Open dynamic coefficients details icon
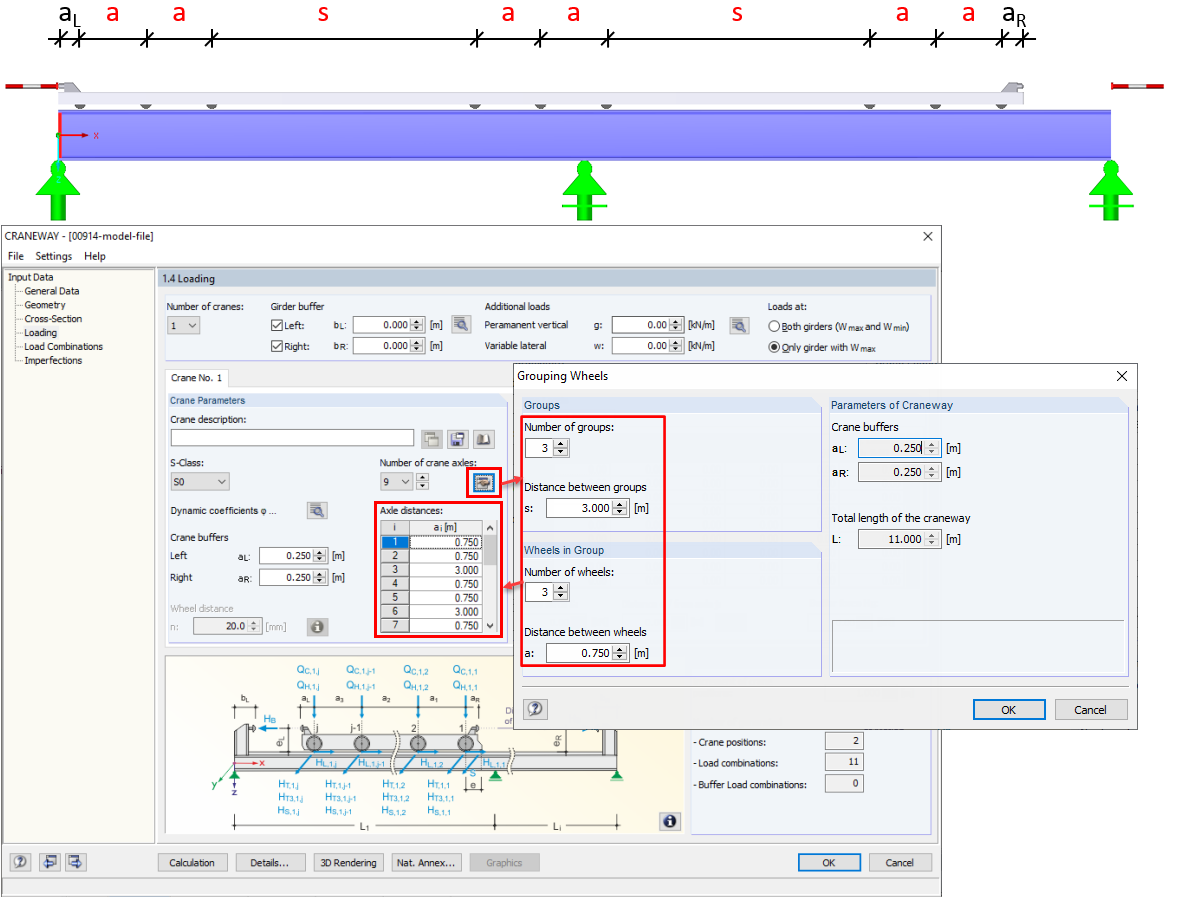The image size is (1200, 900). [x=317, y=510]
